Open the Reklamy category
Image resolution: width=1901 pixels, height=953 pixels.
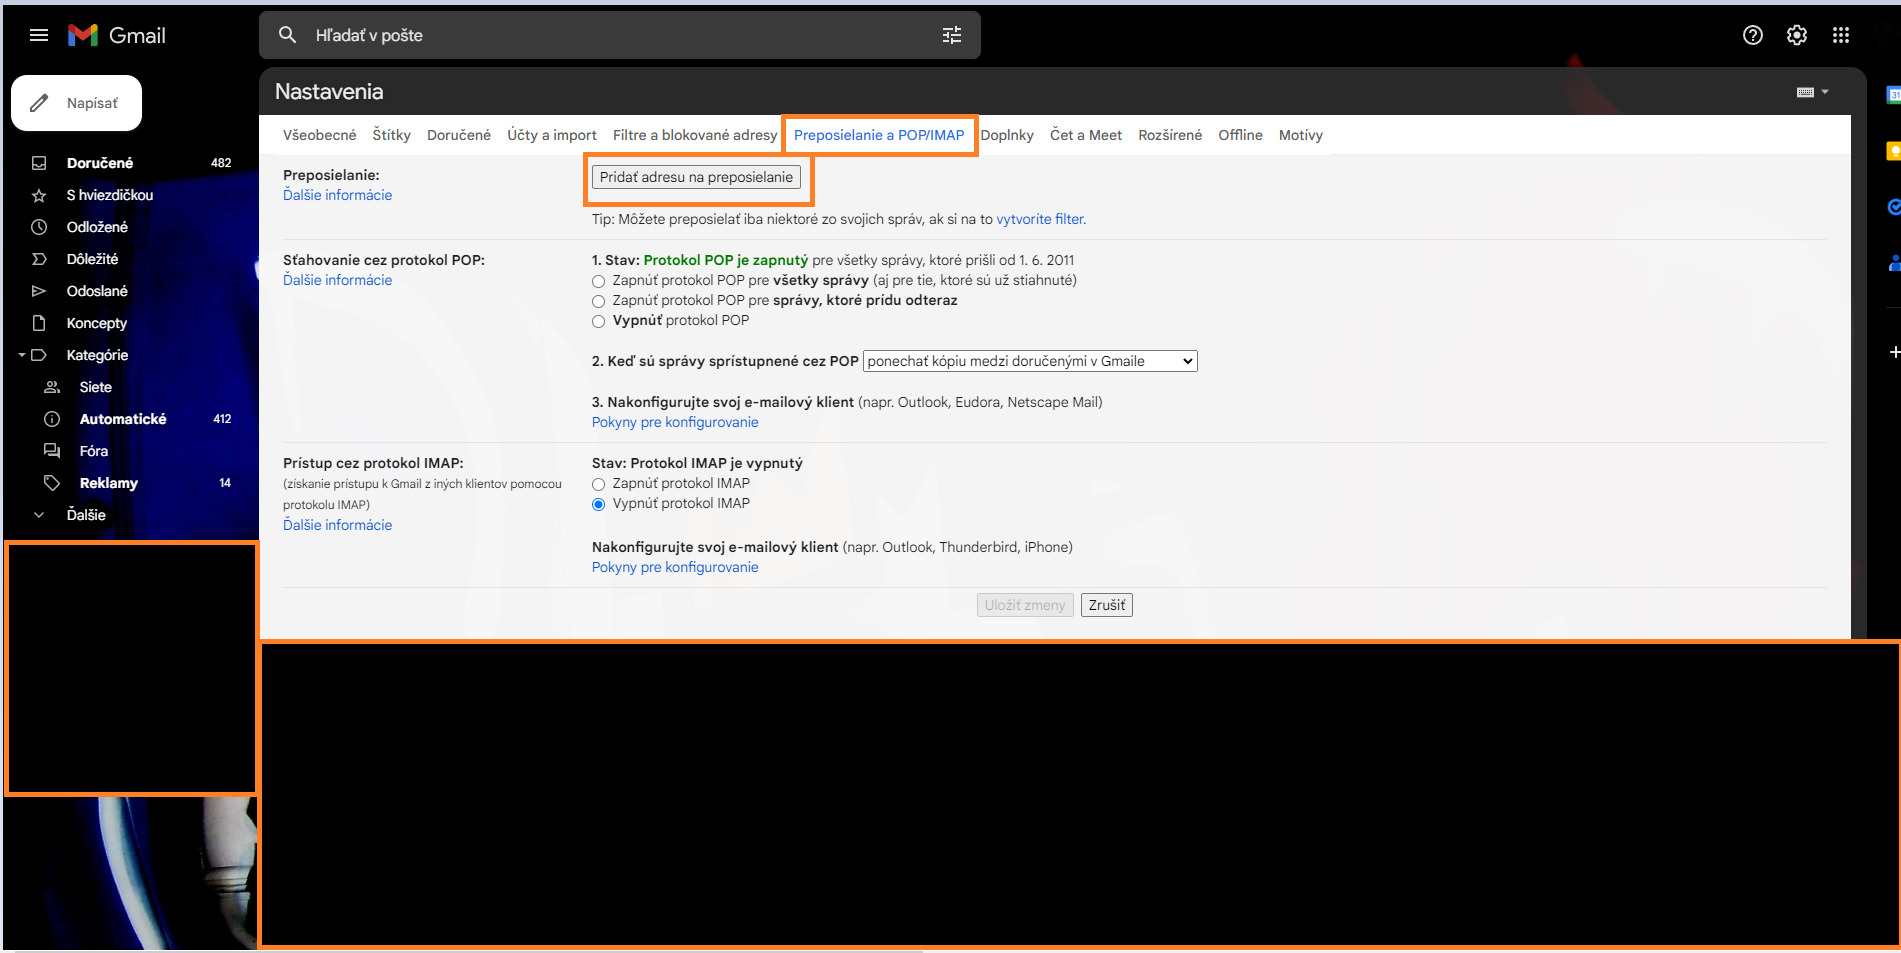click(x=109, y=483)
